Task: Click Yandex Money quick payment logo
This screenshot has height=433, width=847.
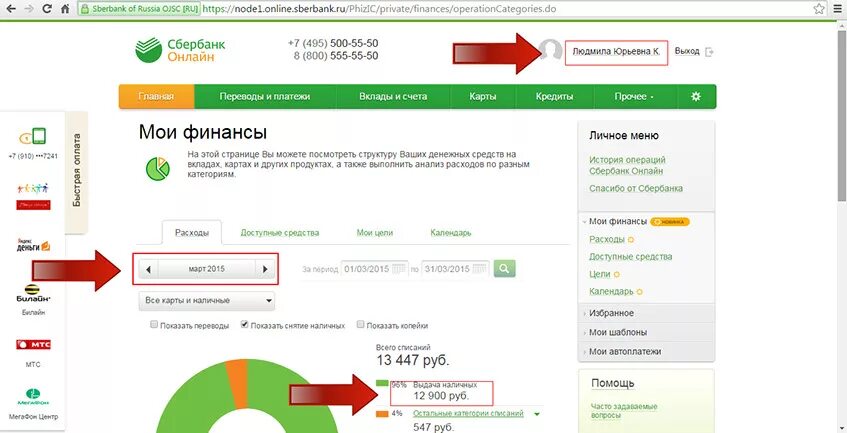Action: (33, 245)
